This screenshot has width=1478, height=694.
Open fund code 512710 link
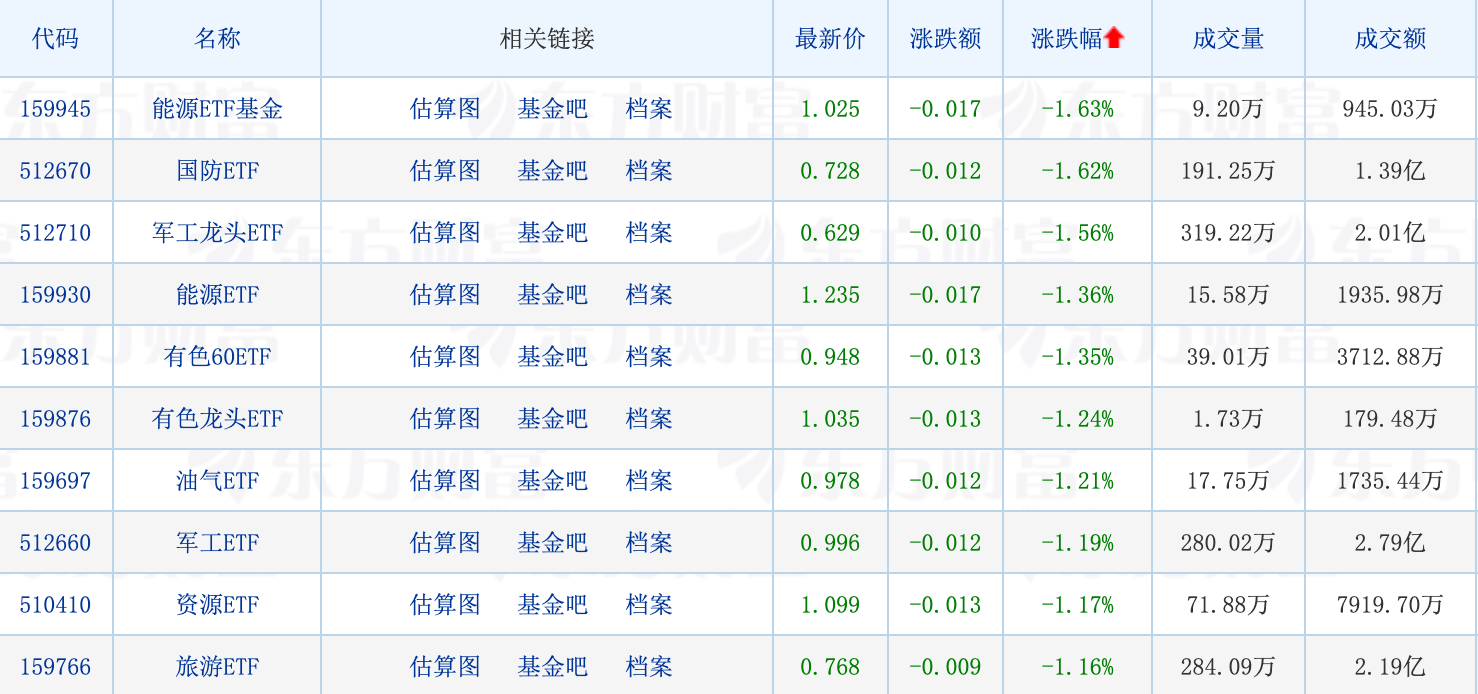click(x=55, y=233)
